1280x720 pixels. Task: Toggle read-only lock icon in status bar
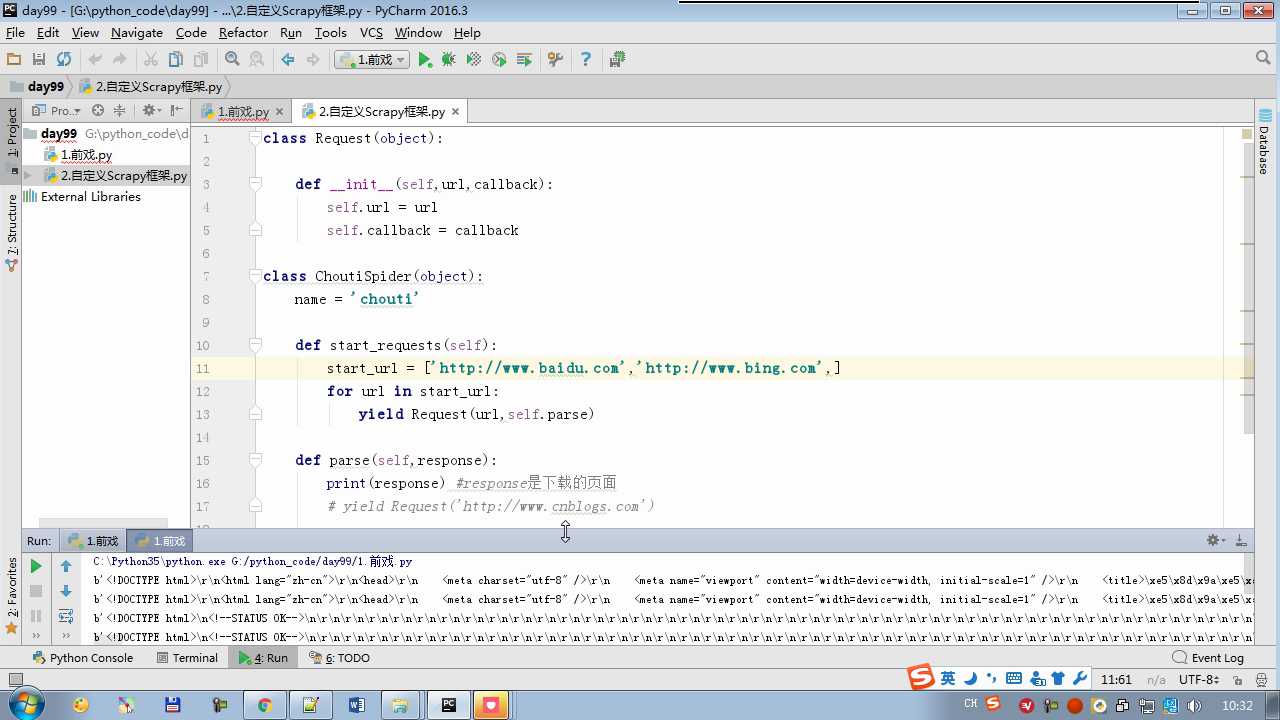click(x=1236, y=680)
